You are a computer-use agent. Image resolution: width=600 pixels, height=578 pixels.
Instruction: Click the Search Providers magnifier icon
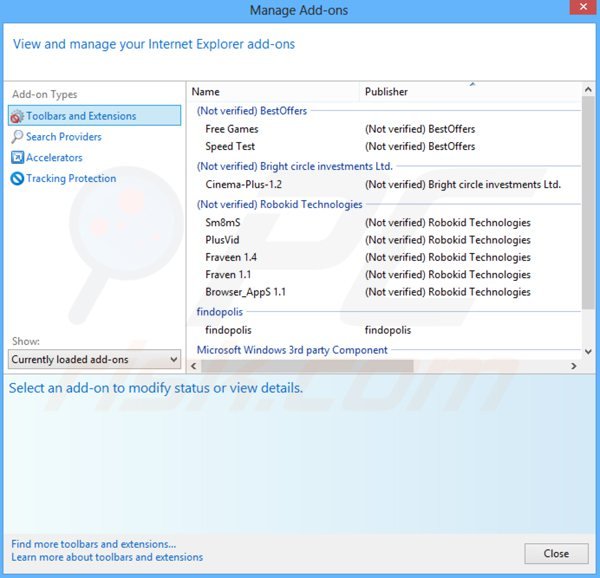[16, 137]
